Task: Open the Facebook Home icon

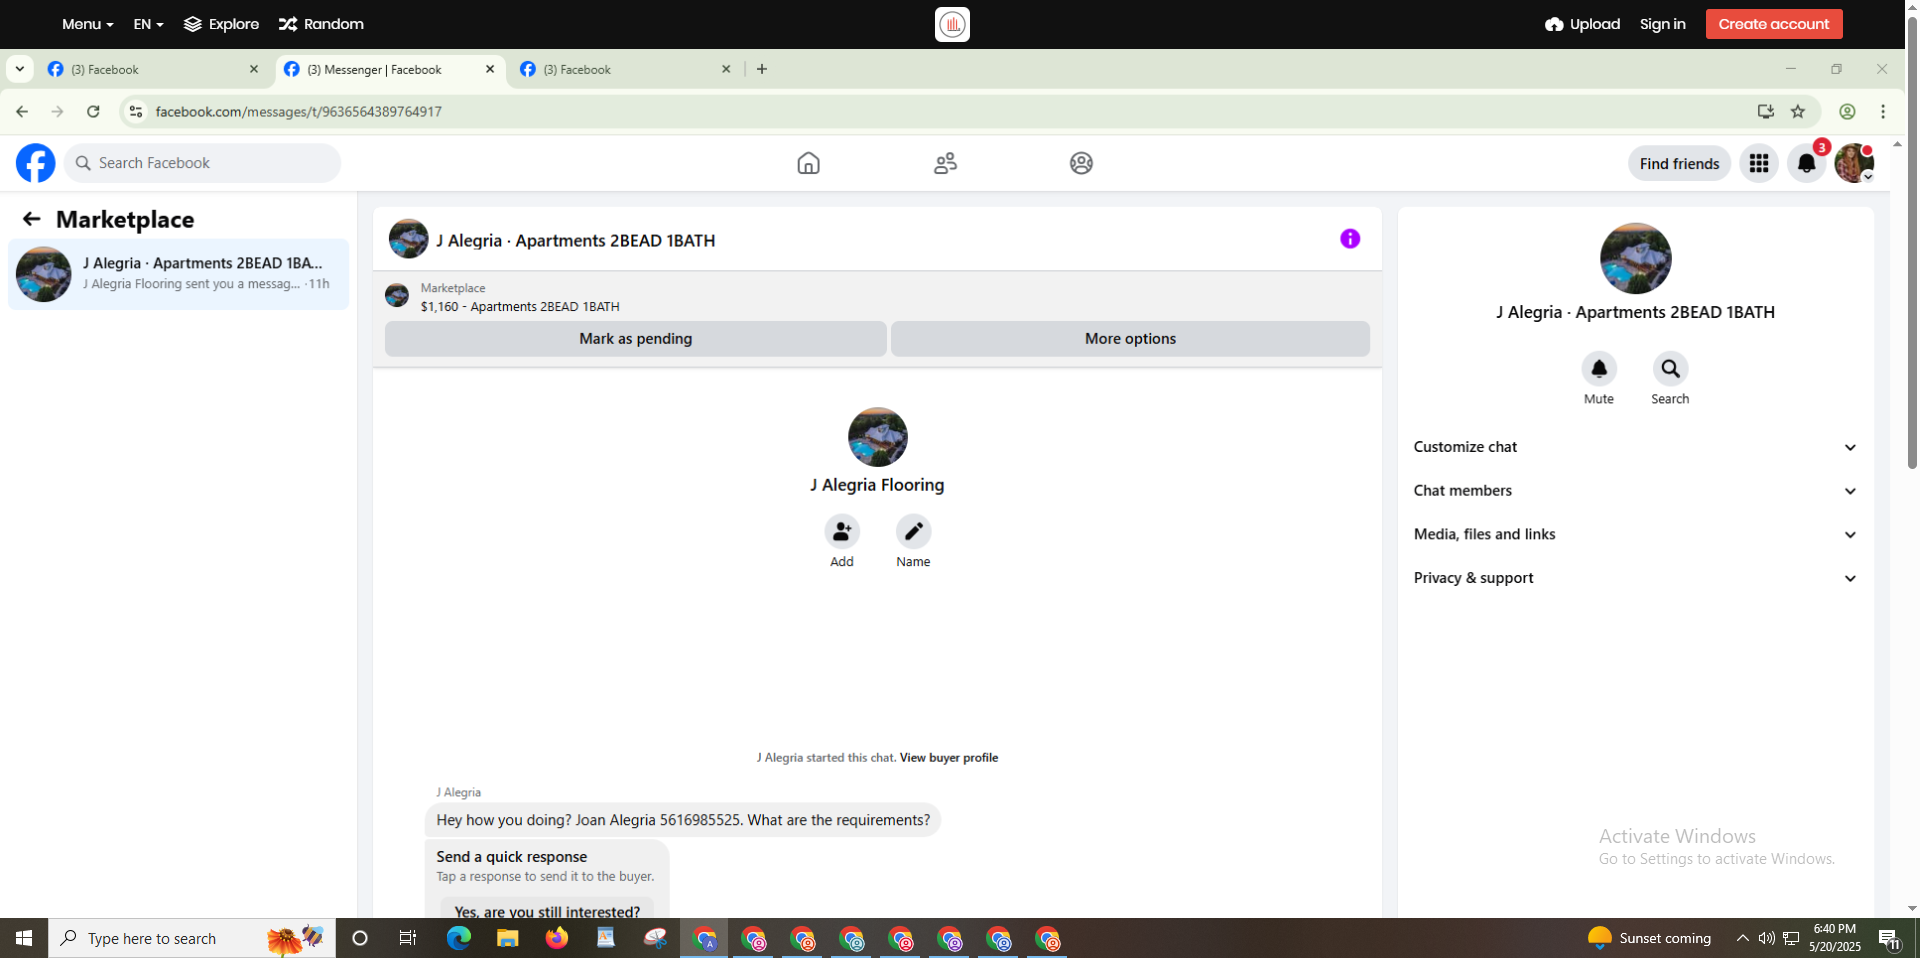Action: pos(808,163)
